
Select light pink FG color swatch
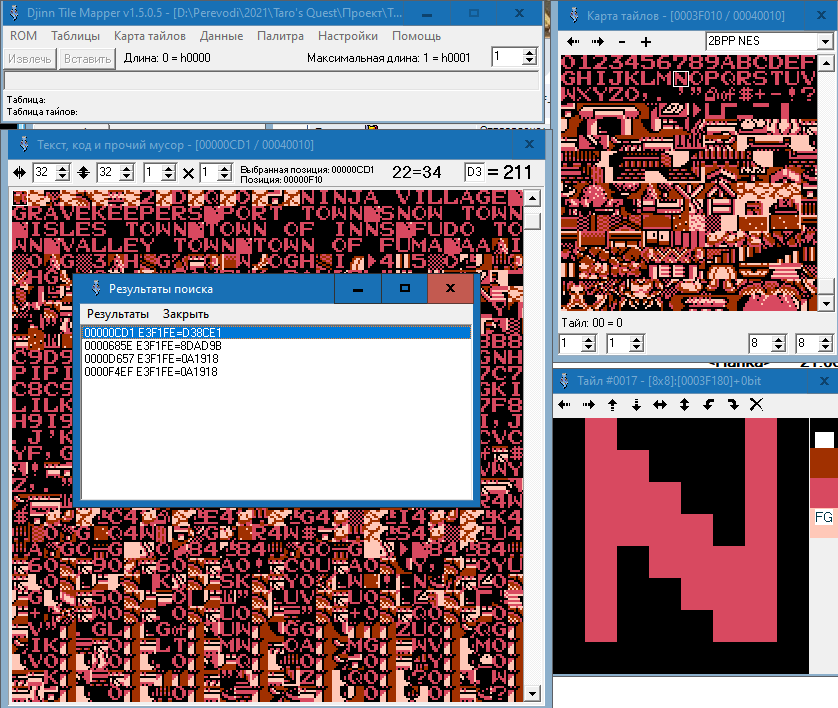824,523
